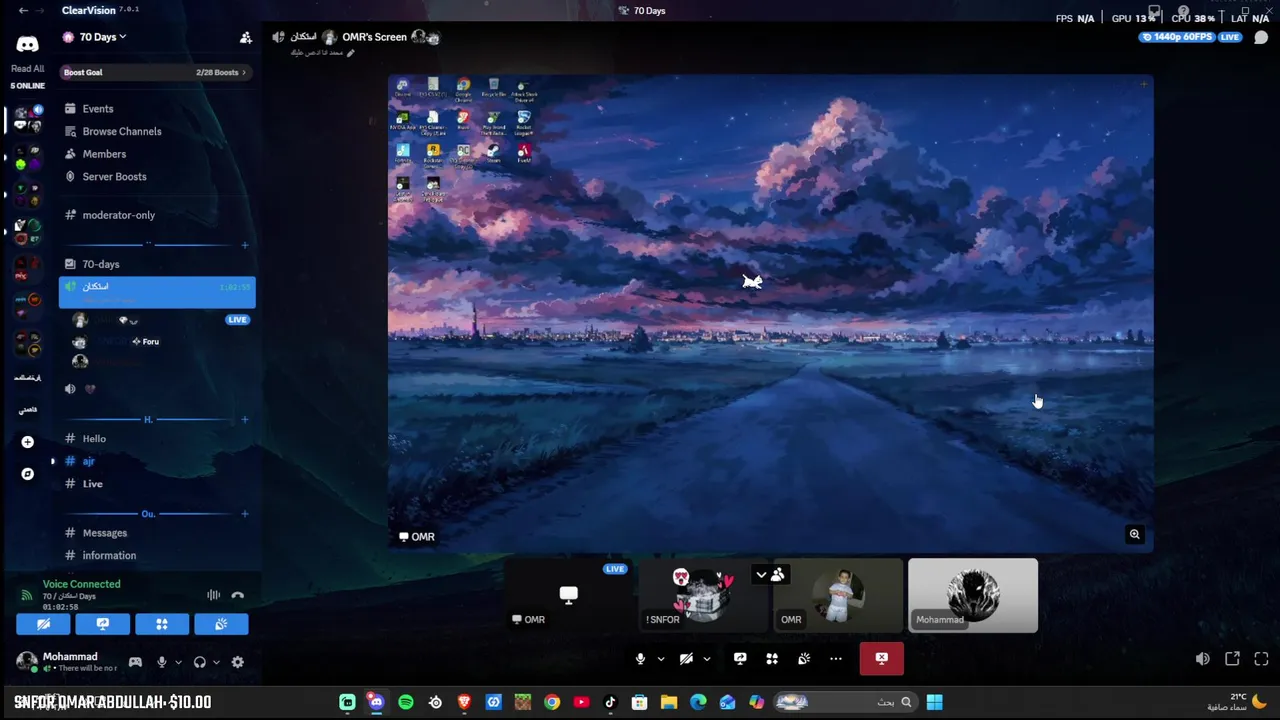Open Browse Channels
The width and height of the screenshot is (1280, 720).
click(x=121, y=131)
